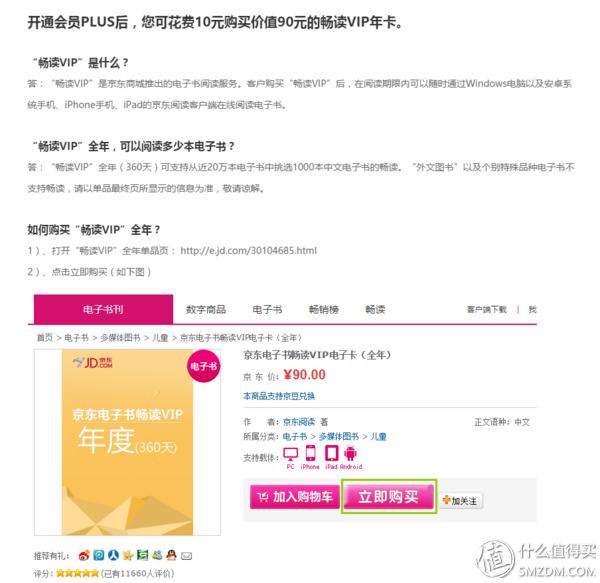This screenshot has width=600, height=583.
Task: Open the 京东阅读 author link
Action: pyautogui.click(x=299, y=422)
